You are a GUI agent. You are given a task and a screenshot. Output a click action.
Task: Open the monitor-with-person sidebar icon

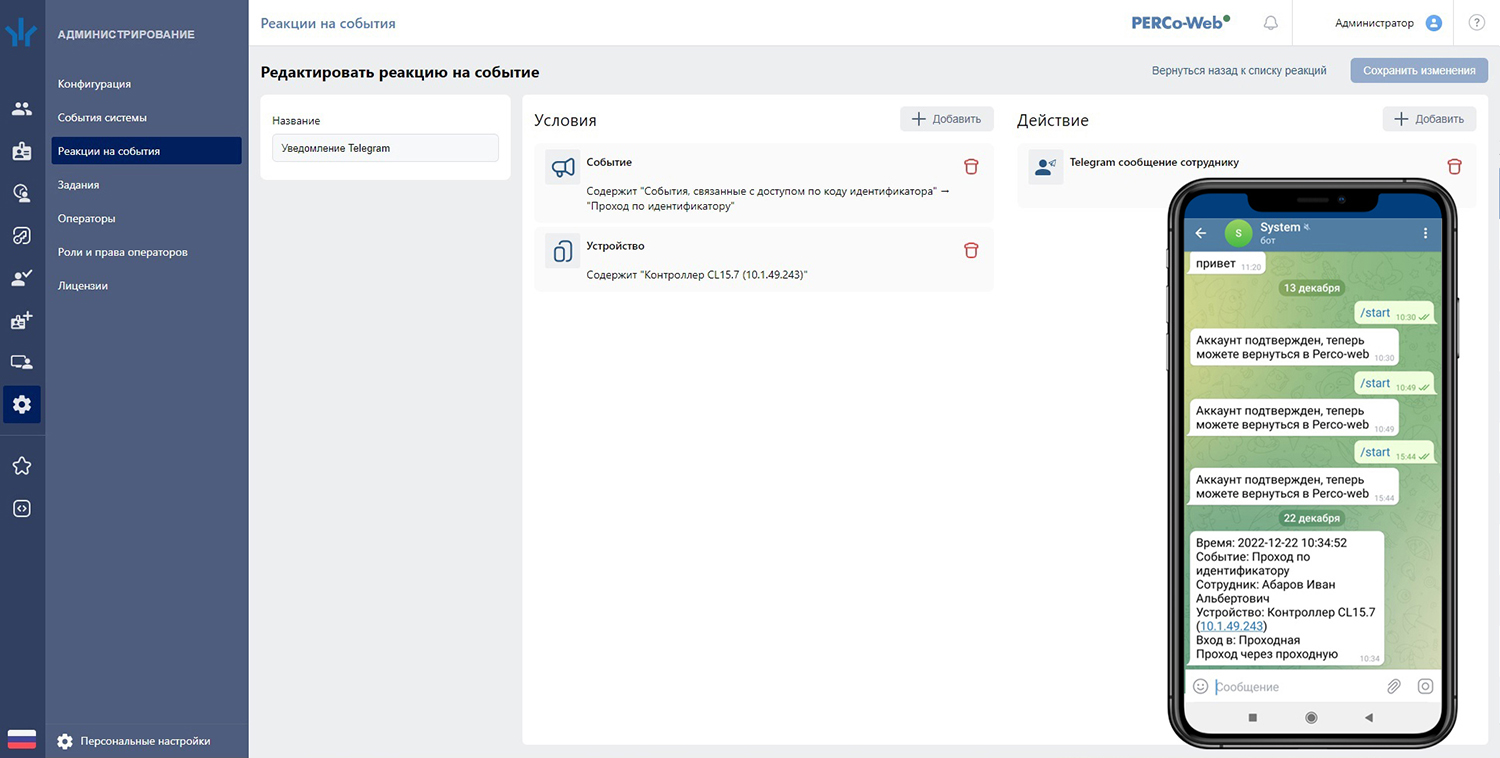tap(22, 362)
